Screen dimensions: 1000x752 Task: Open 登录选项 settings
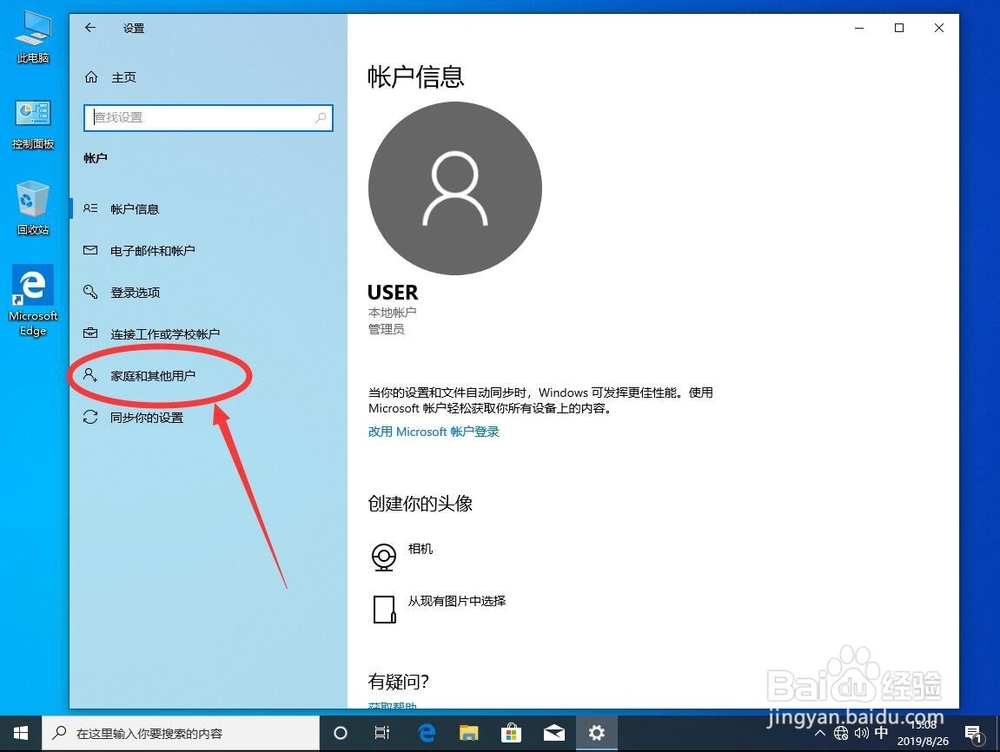point(208,292)
